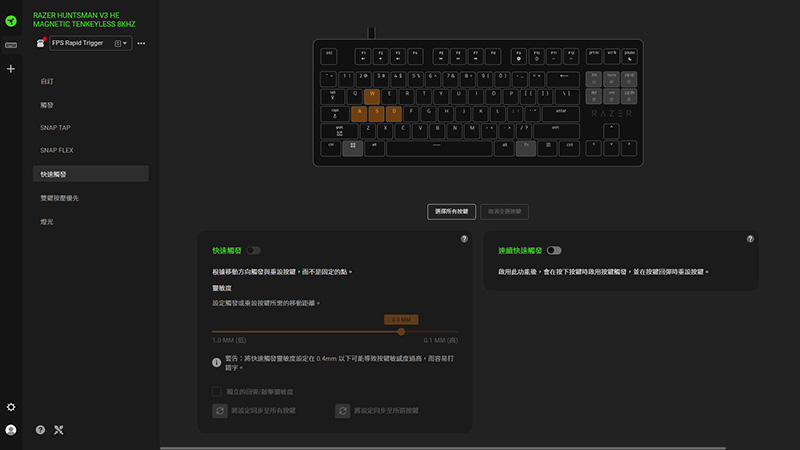This screenshot has height=450, width=800.
Task: Select the left arrow key
Action: point(593,148)
